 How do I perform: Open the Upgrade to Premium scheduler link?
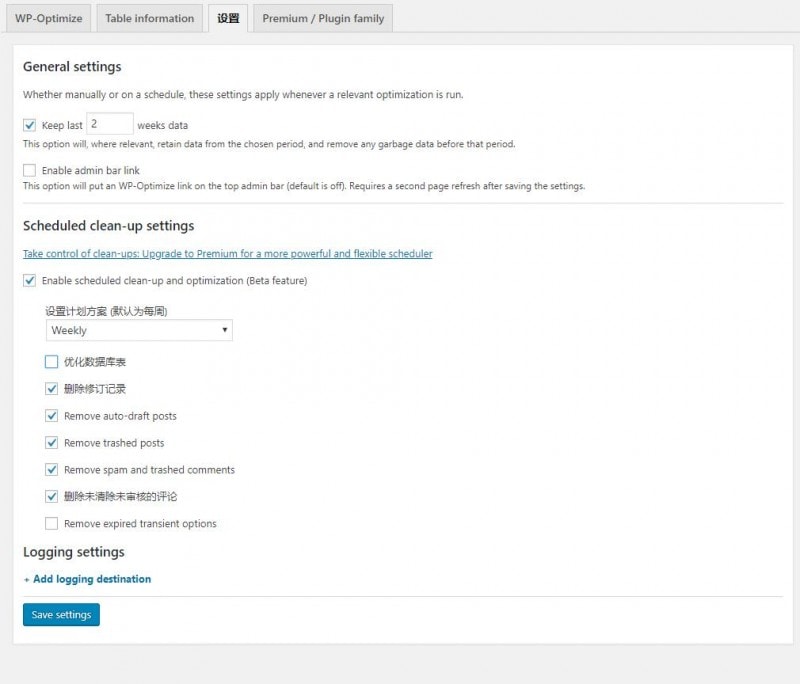pyautogui.click(x=228, y=254)
